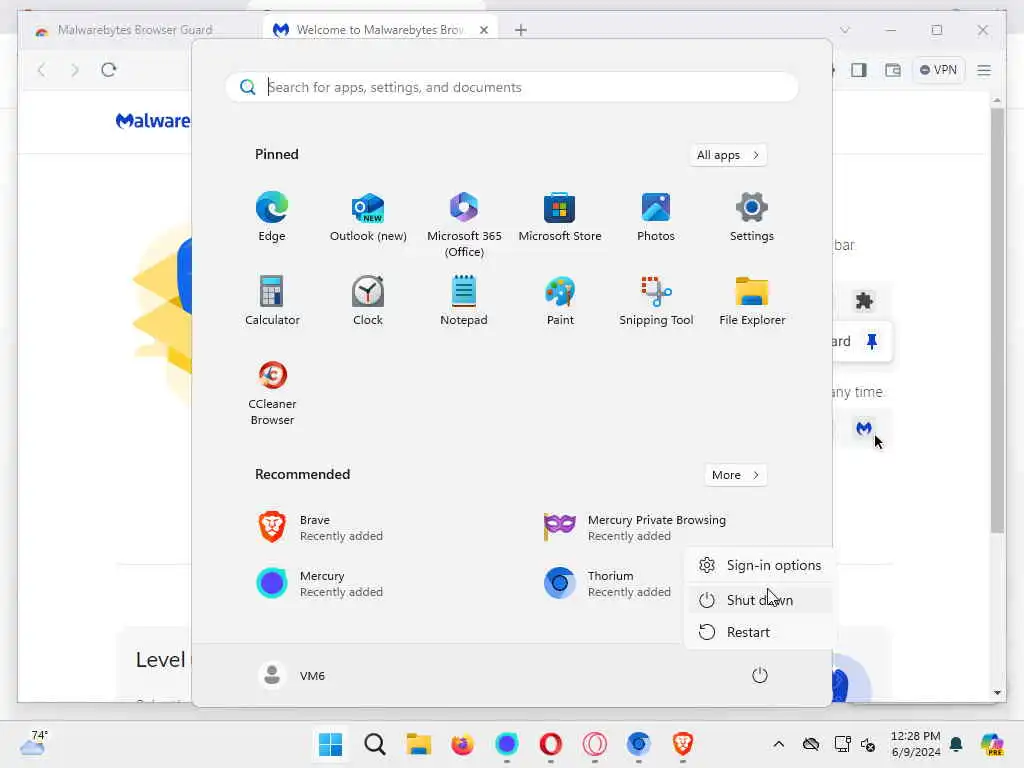Launch the Photos app
Image resolution: width=1024 pixels, height=768 pixels.
coord(656,217)
